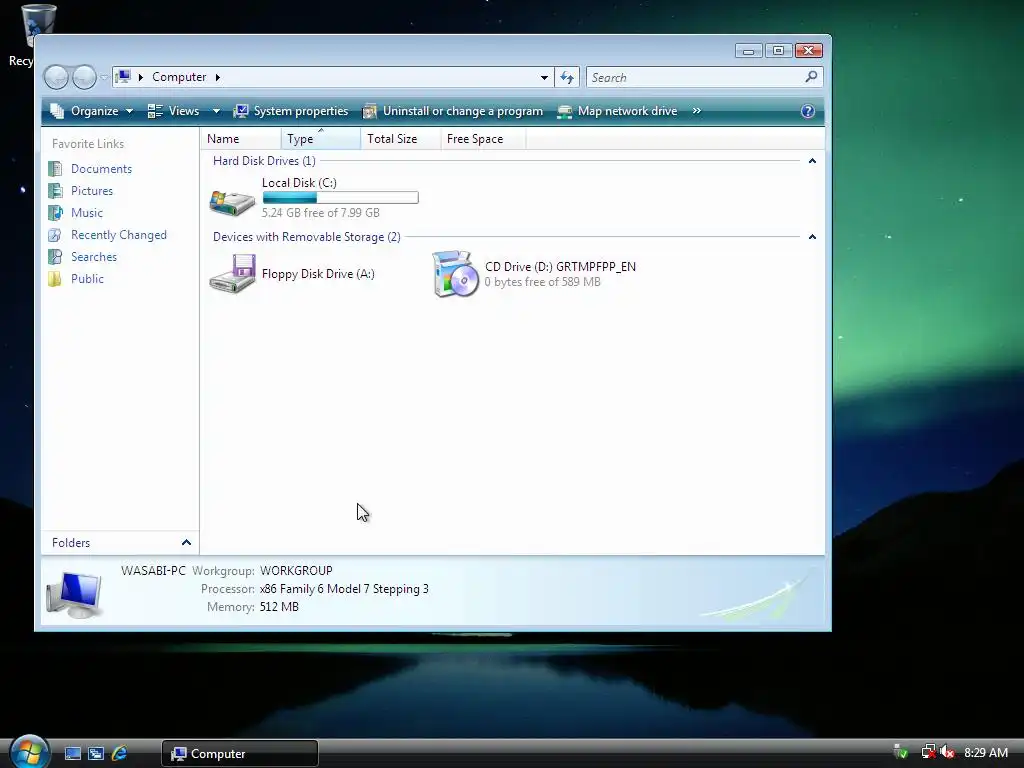The height and width of the screenshot is (768, 1024).
Task: Open the Views dropdown arrow
Action: click(216, 111)
